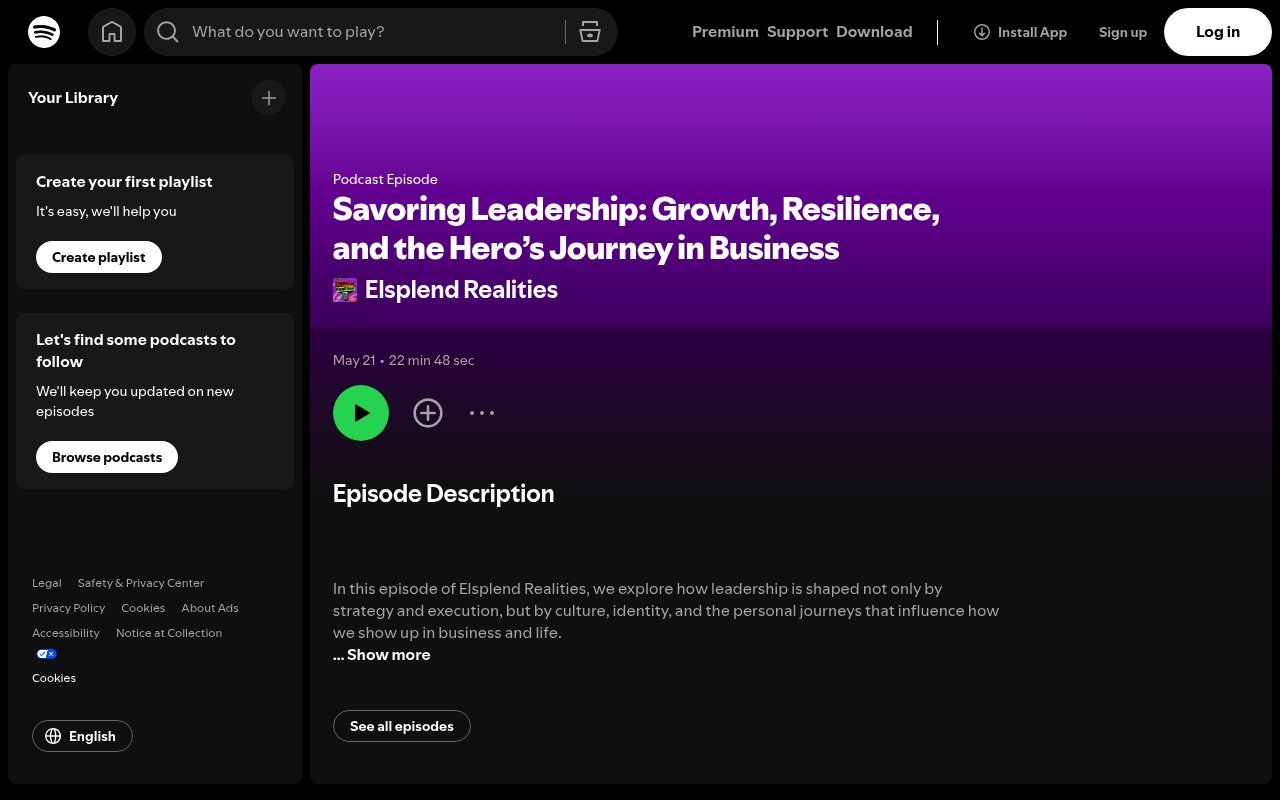Click the "It's easy, we'll help you" text
Screen dimensions: 1280x800
click(106, 211)
